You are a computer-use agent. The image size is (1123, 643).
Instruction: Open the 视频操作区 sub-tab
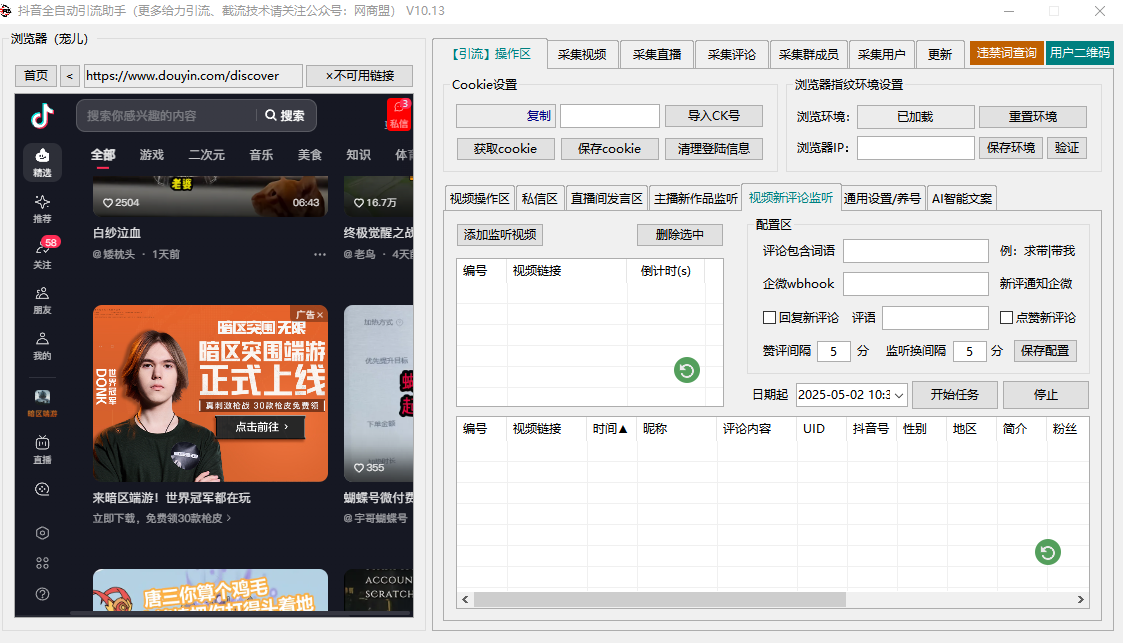(x=479, y=198)
